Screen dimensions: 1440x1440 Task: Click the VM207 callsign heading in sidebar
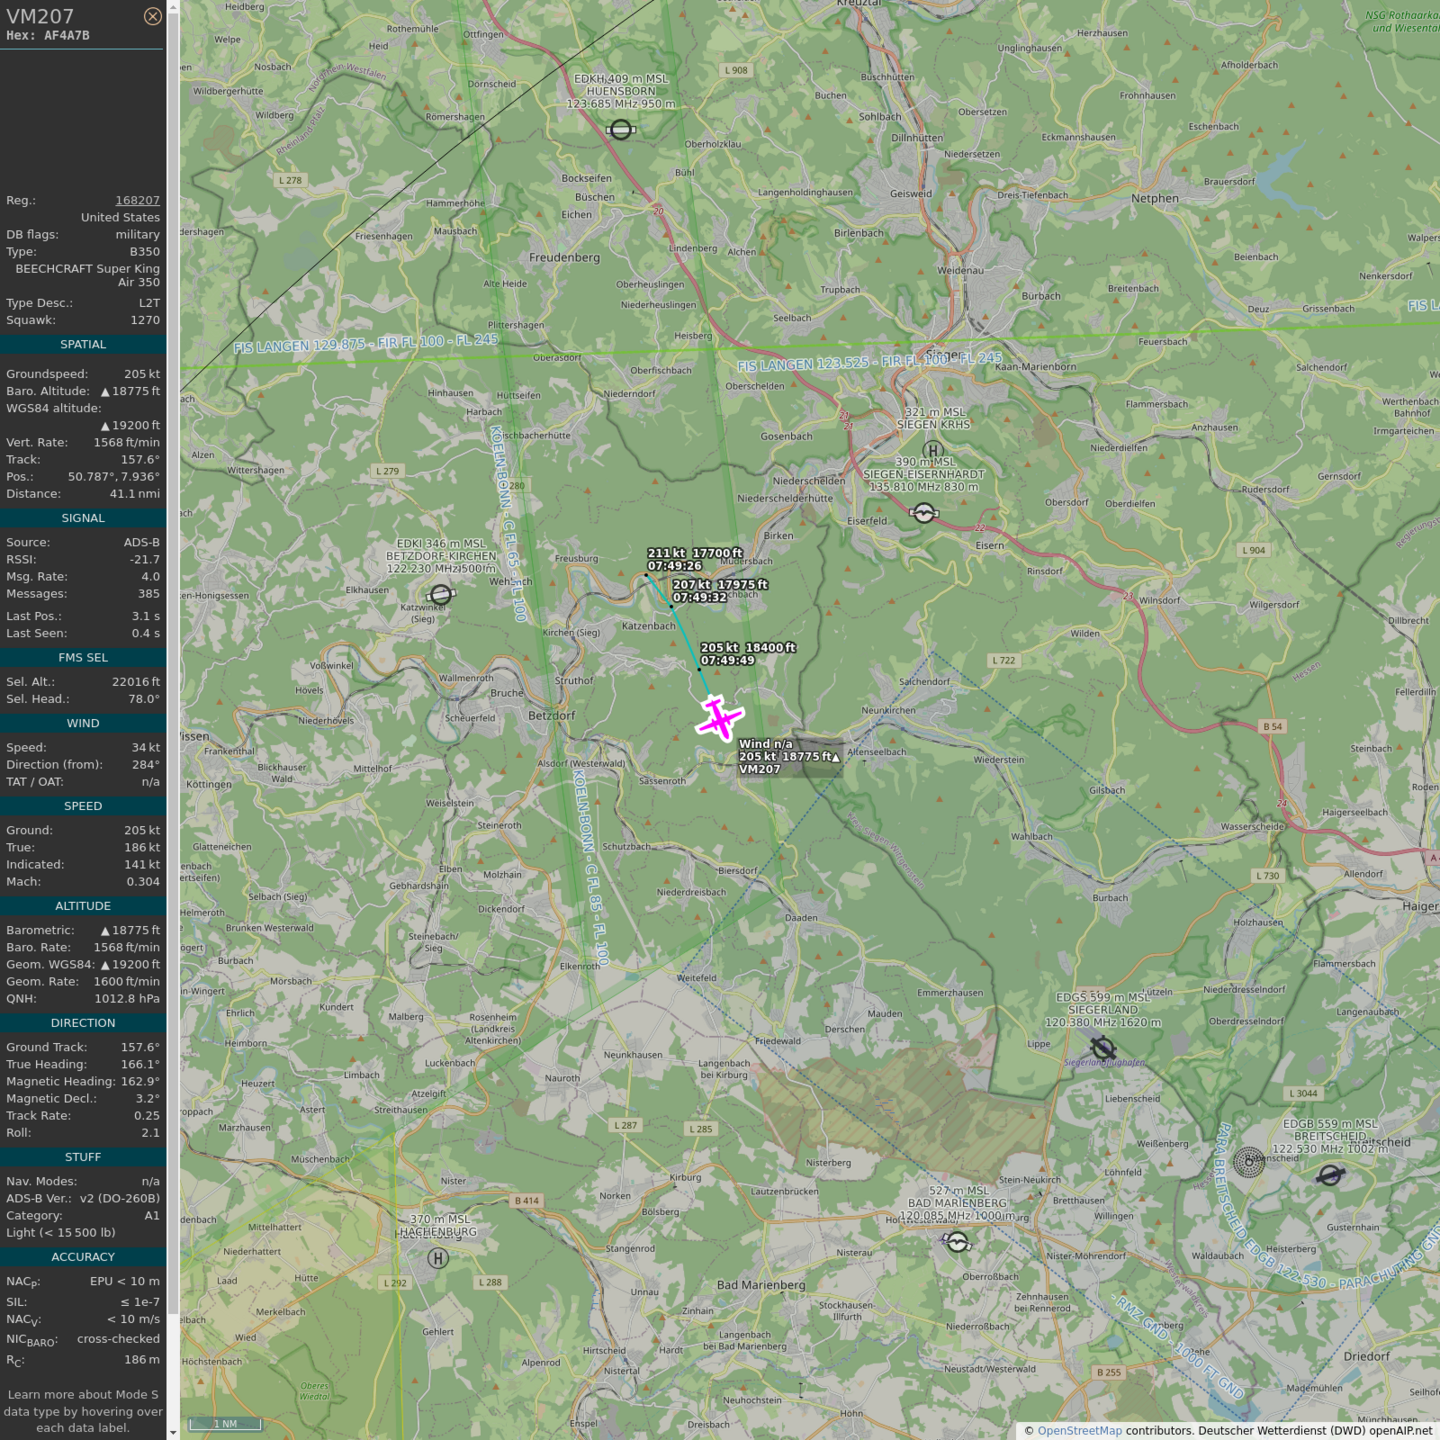[40, 16]
